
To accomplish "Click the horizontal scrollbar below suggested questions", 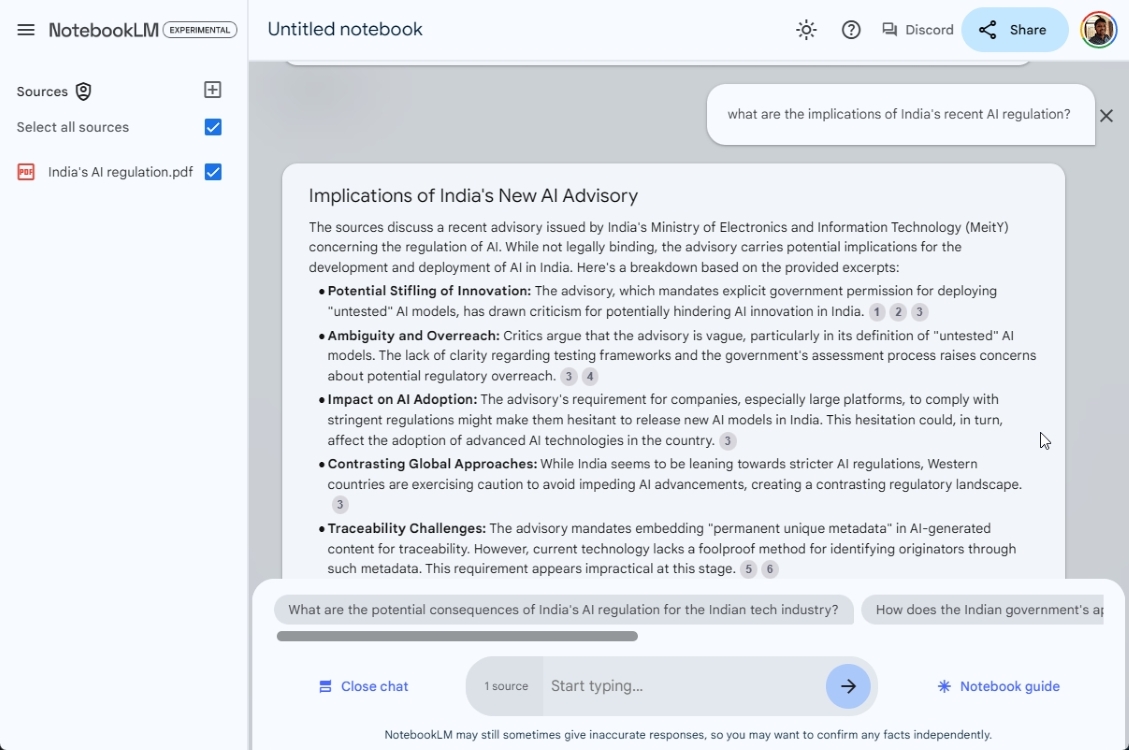I will [x=457, y=636].
